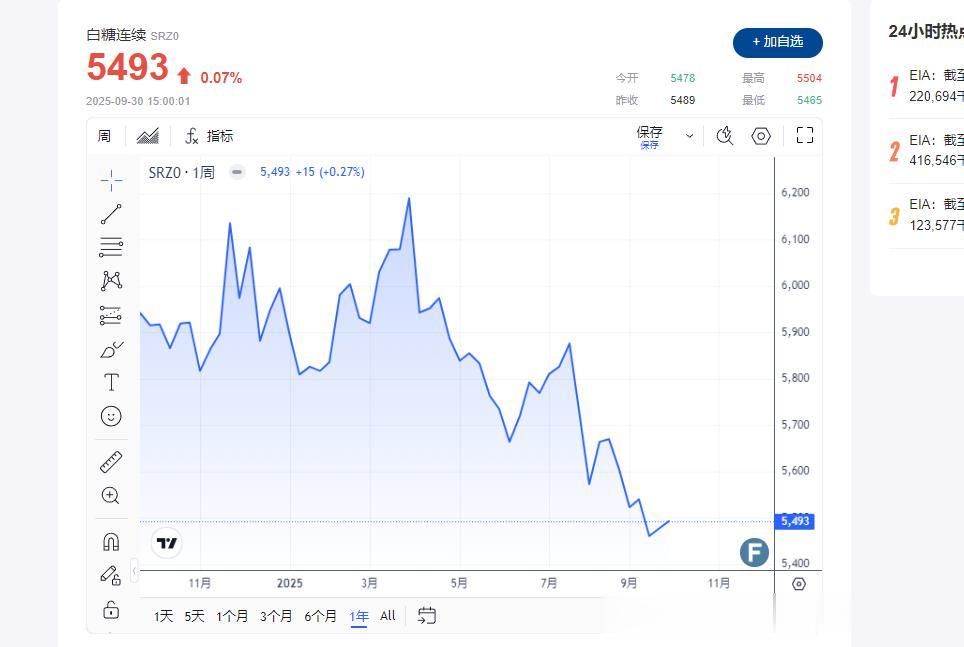Click the 加自选 button

tap(777, 42)
